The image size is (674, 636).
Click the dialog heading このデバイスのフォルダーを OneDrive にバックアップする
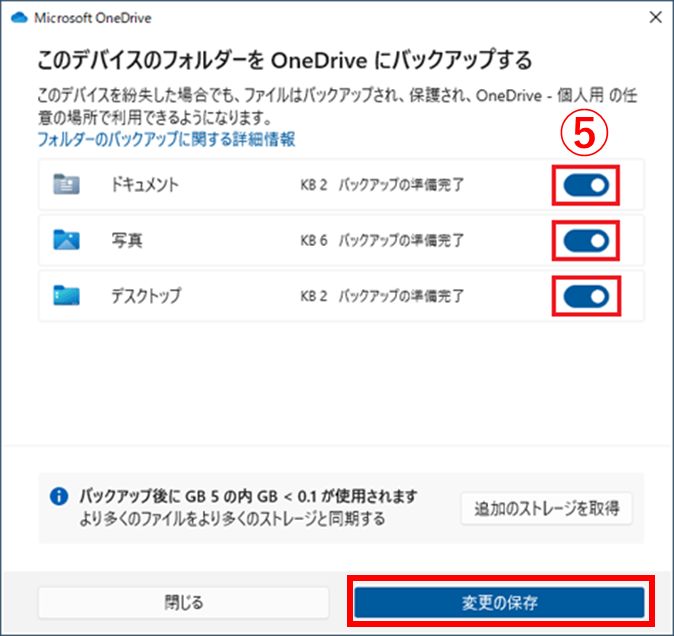(x=285, y=60)
